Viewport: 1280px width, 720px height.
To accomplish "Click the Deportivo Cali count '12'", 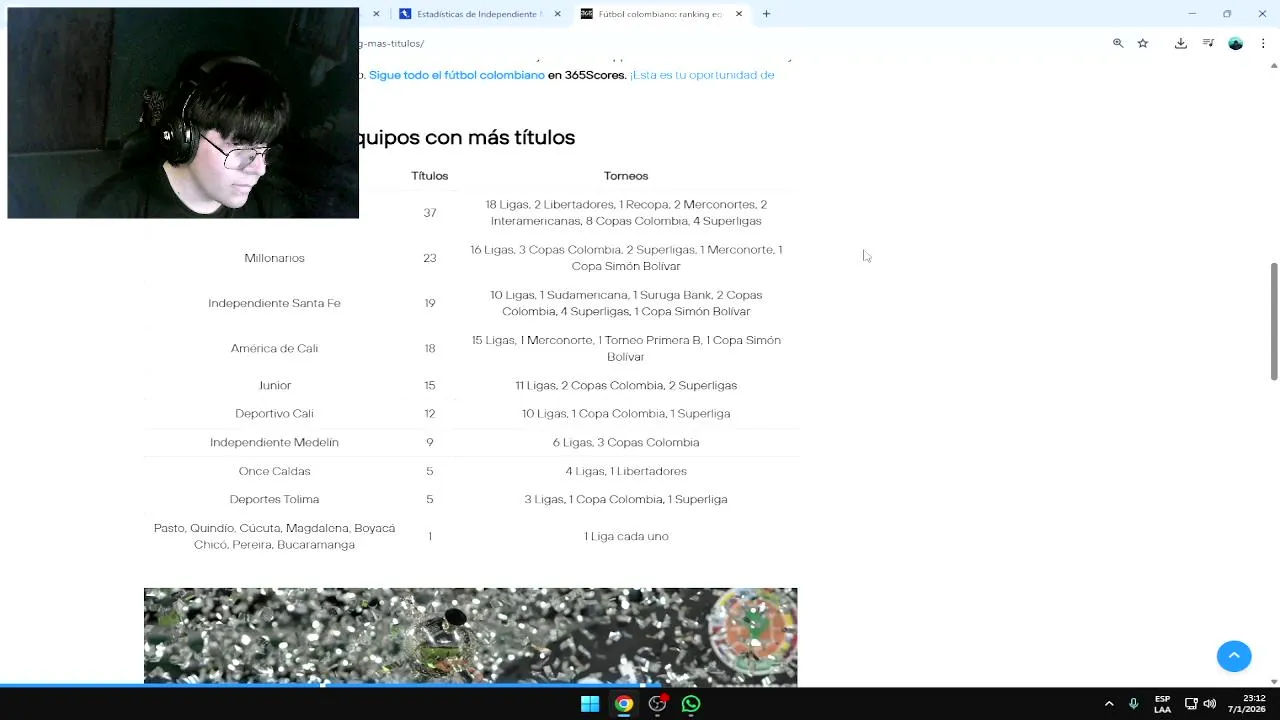I will click(430, 413).
